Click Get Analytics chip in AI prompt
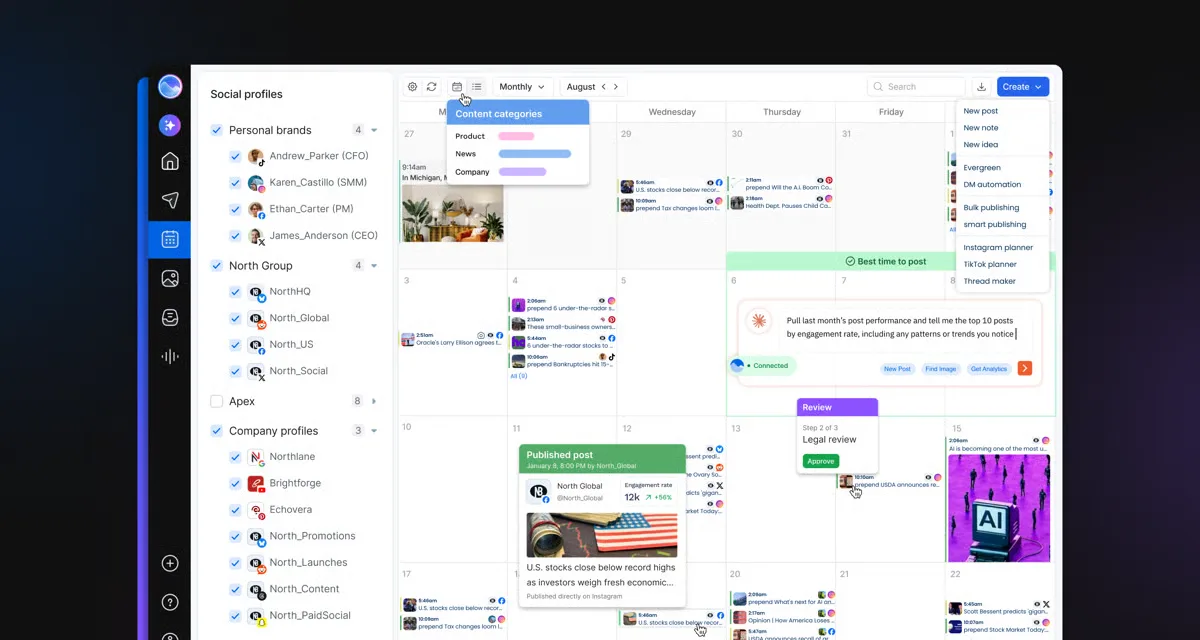 tap(989, 369)
